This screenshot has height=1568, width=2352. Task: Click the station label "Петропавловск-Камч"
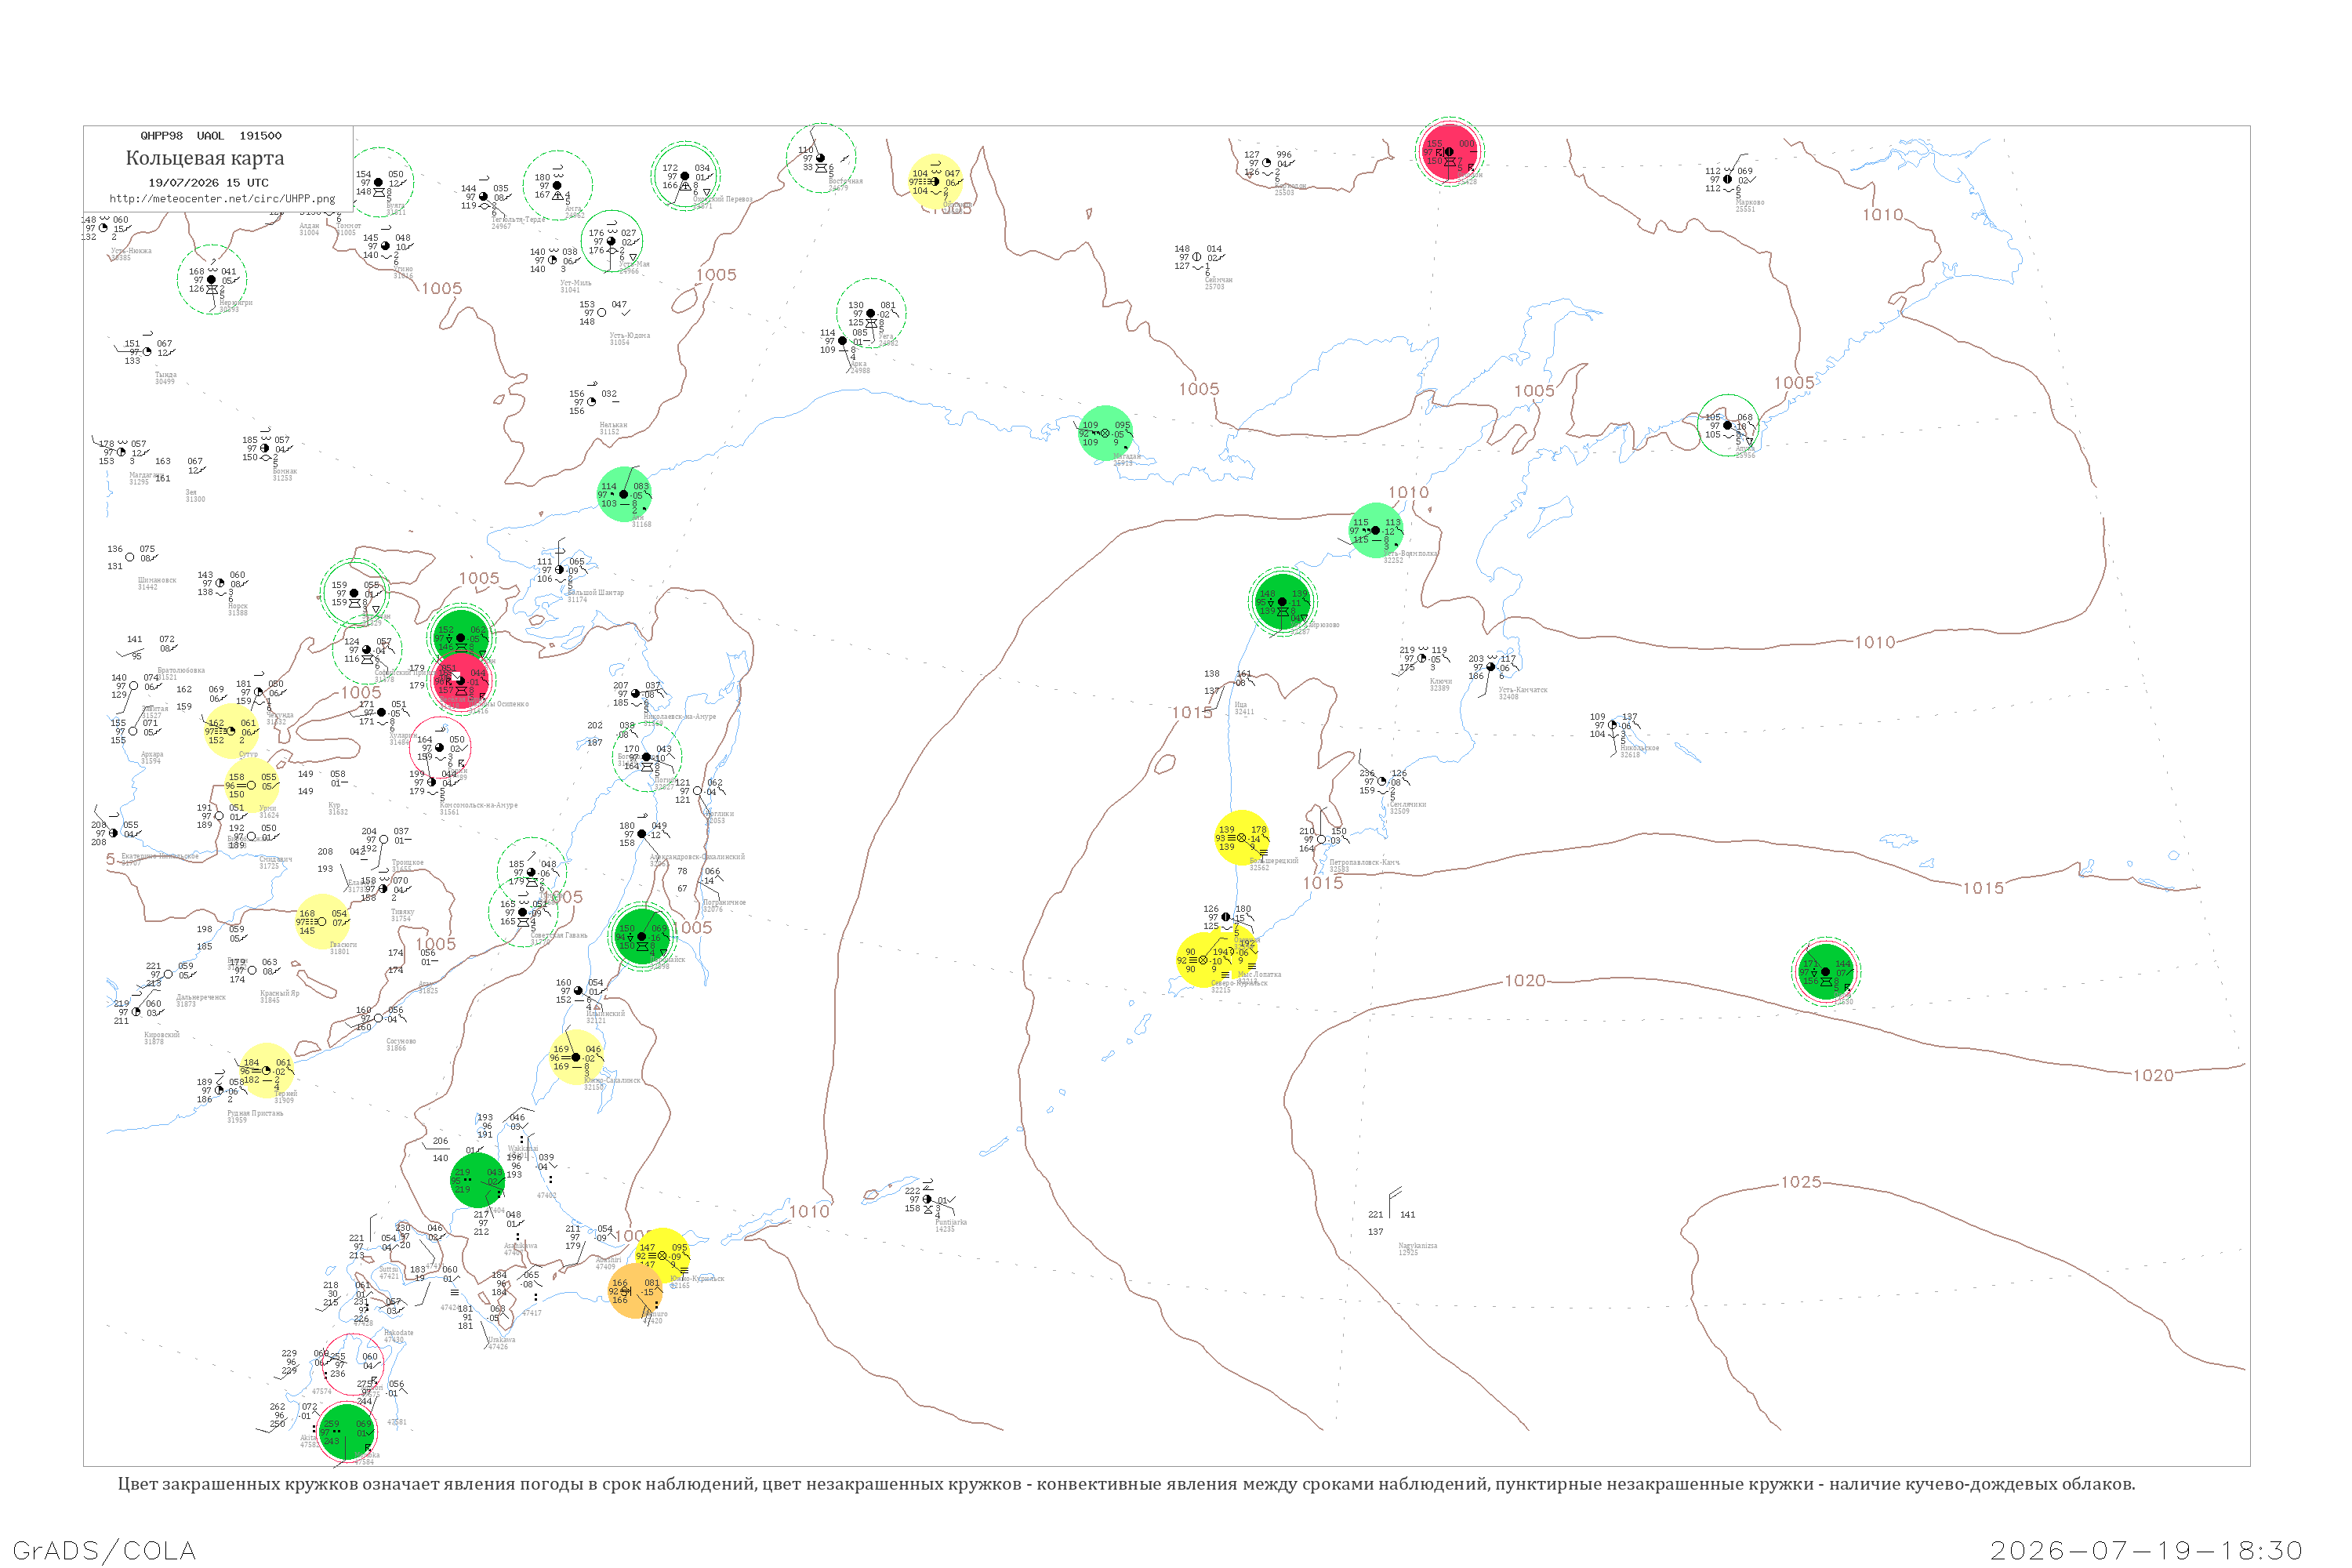pos(1364,862)
